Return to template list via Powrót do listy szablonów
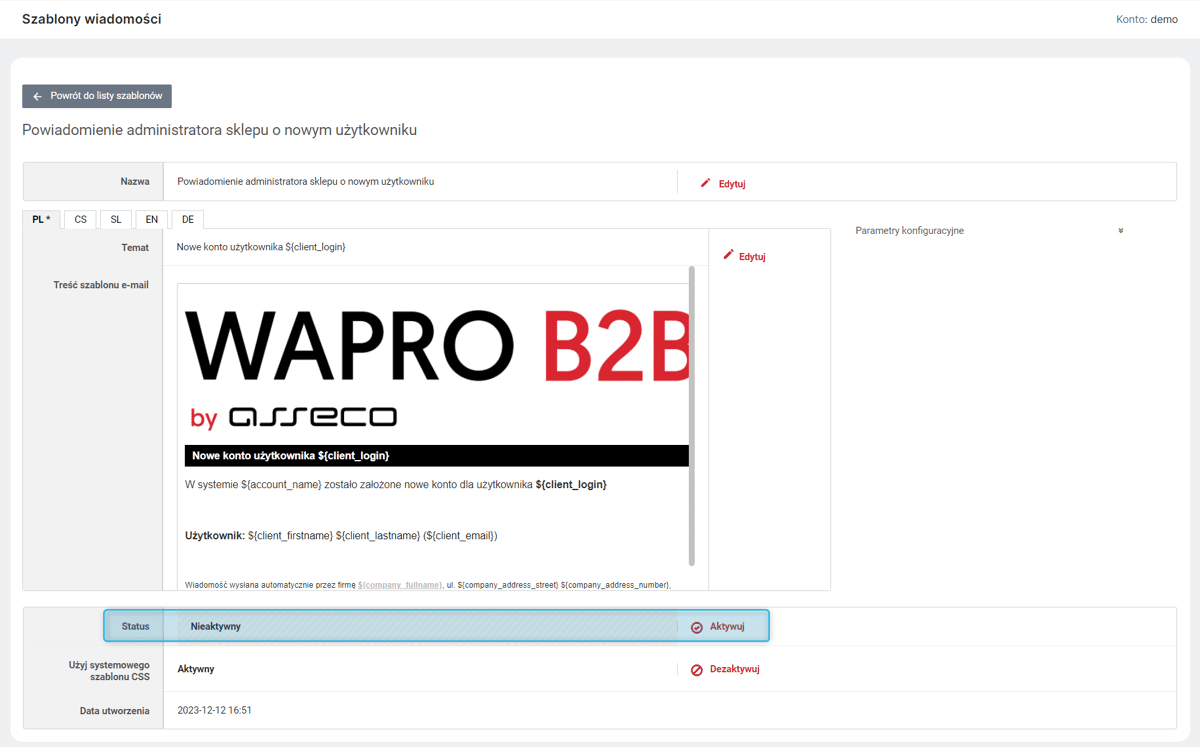This screenshot has height=747, width=1200. tap(97, 96)
